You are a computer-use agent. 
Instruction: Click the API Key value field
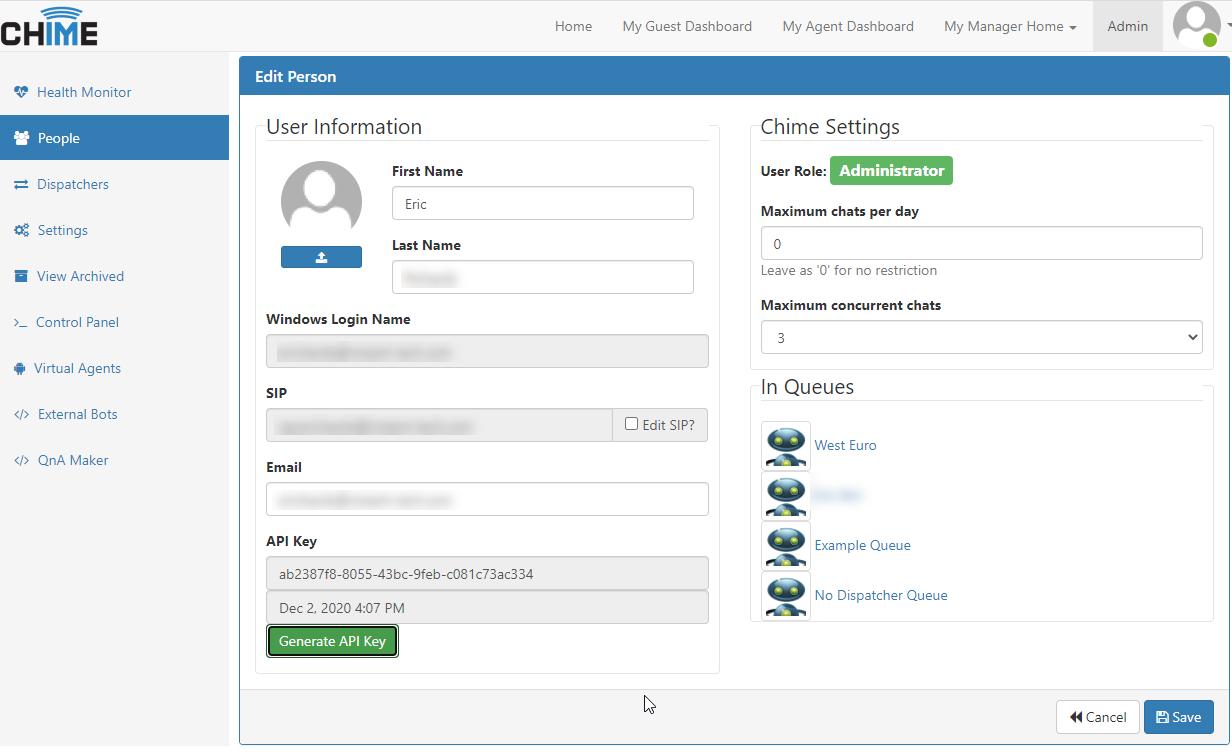click(x=487, y=573)
